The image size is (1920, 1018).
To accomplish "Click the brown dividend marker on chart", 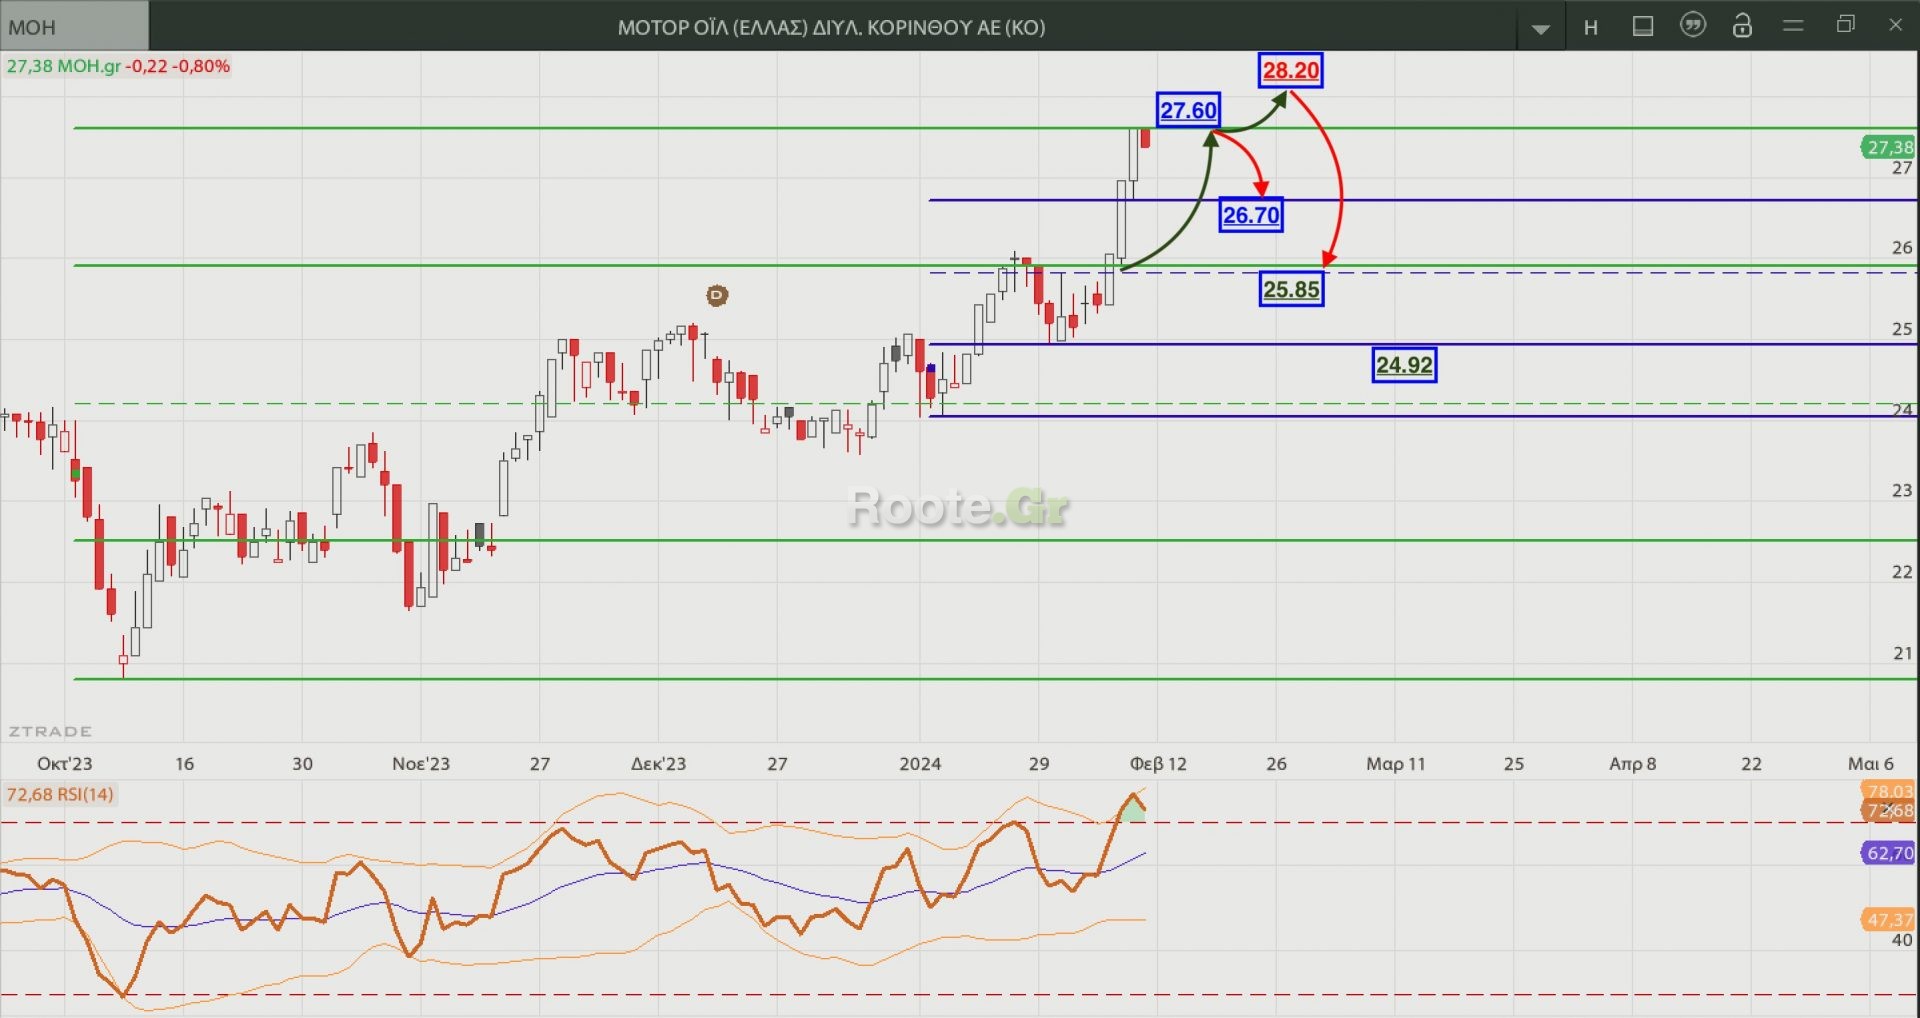I will coord(717,295).
